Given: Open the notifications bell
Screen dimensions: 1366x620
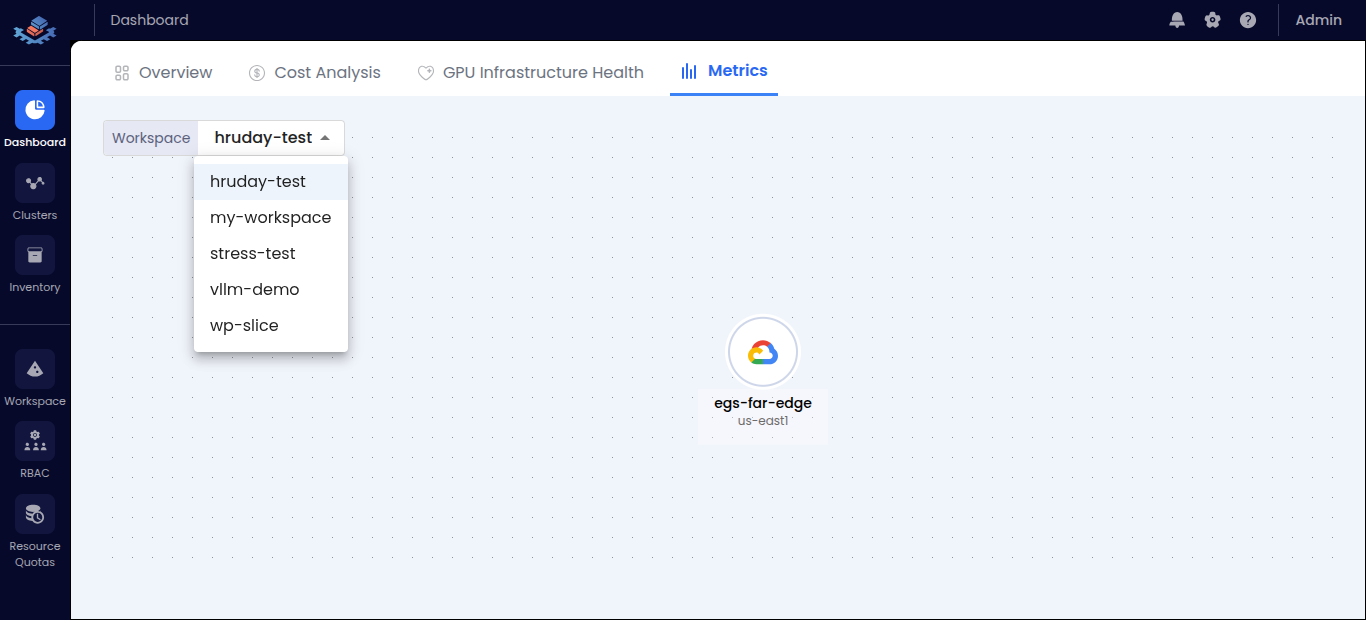Looking at the screenshot, I should [x=1177, y=19].
